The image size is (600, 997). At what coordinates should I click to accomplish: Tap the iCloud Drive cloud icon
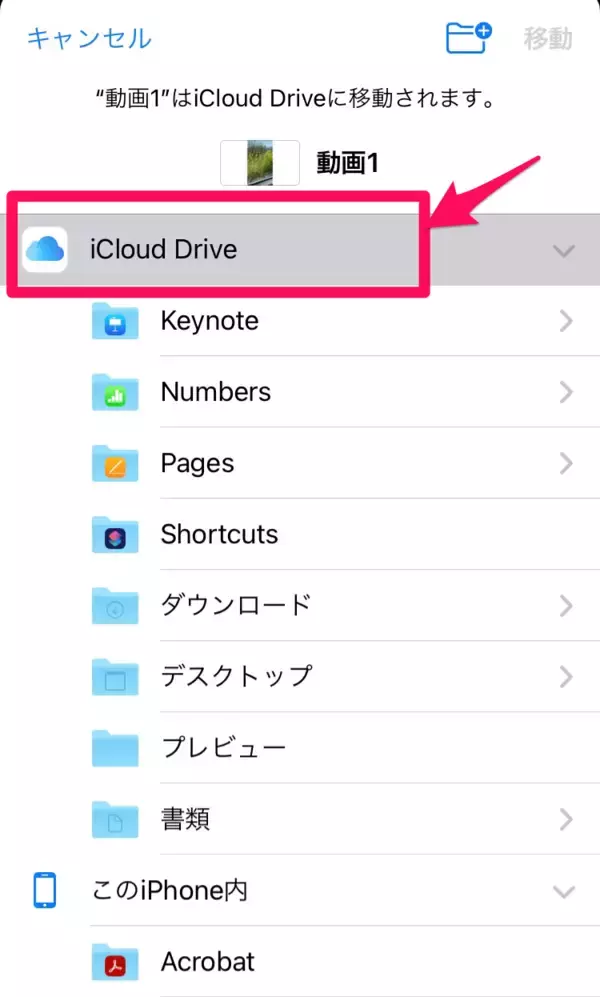(45, 249)
